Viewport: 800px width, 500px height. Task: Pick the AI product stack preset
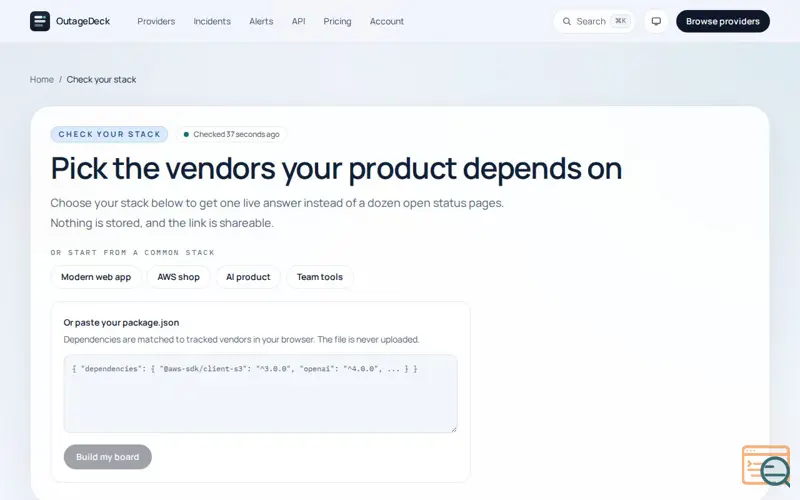(248, 277)
